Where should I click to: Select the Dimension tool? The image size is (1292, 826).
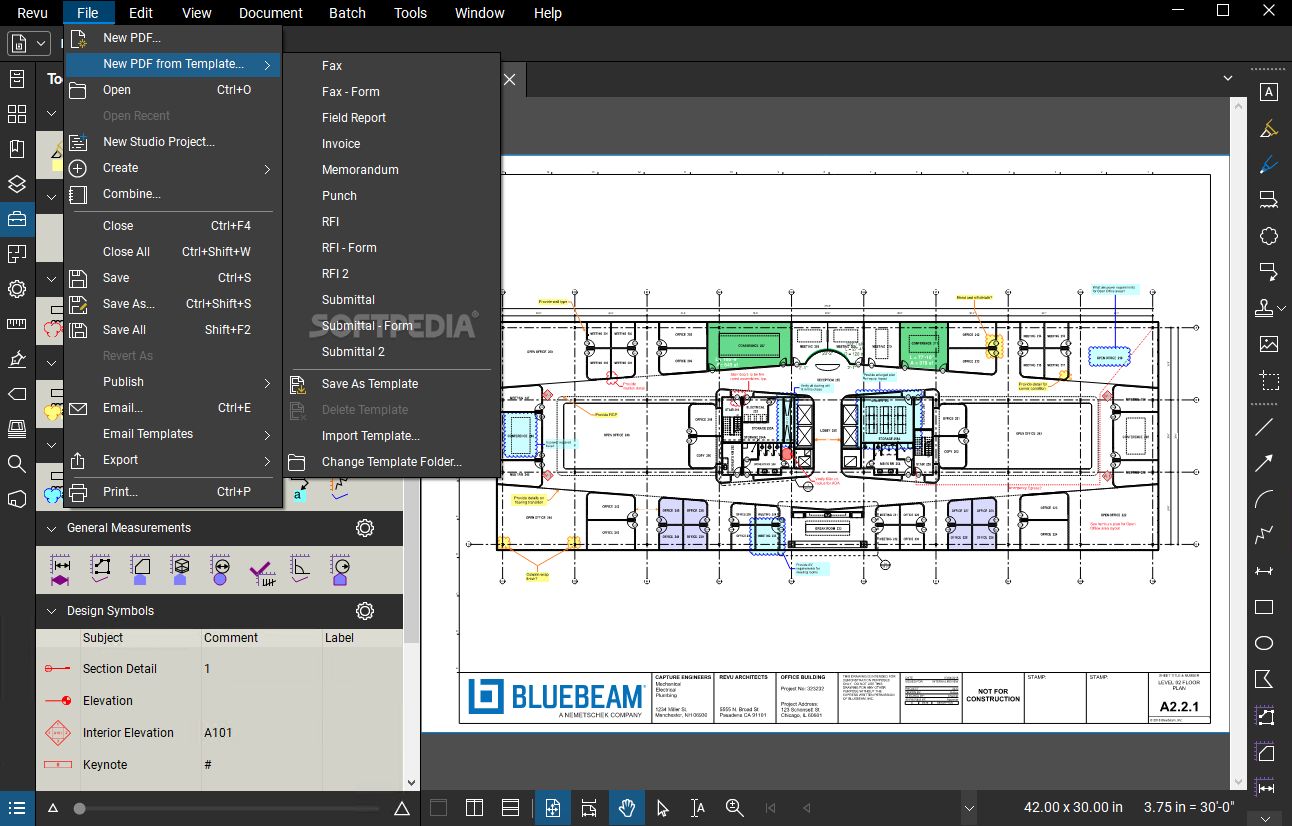coord(1265,571)
